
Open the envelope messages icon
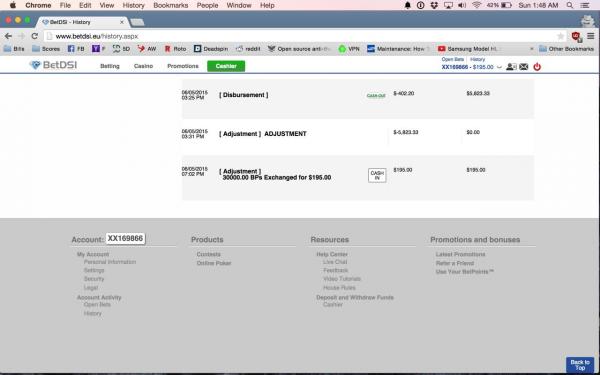(x=523, y=67)
